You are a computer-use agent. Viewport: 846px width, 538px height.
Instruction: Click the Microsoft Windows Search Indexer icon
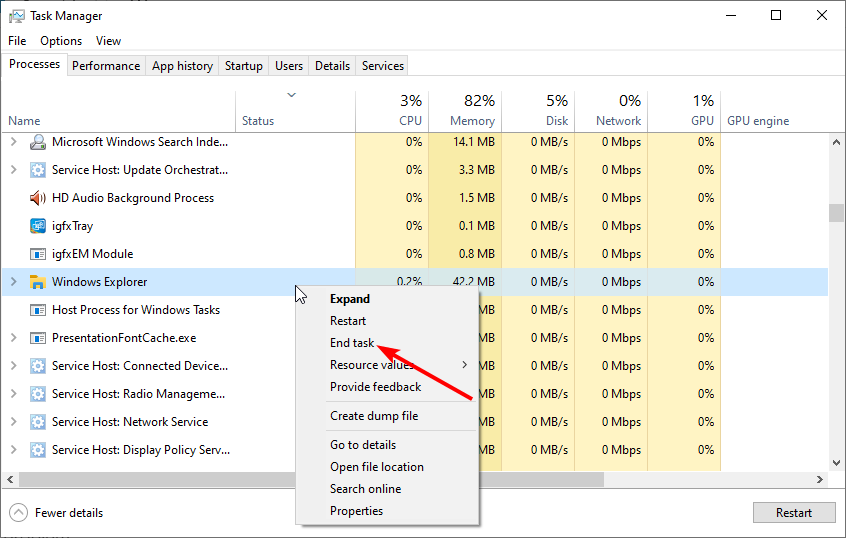point(38,142)
